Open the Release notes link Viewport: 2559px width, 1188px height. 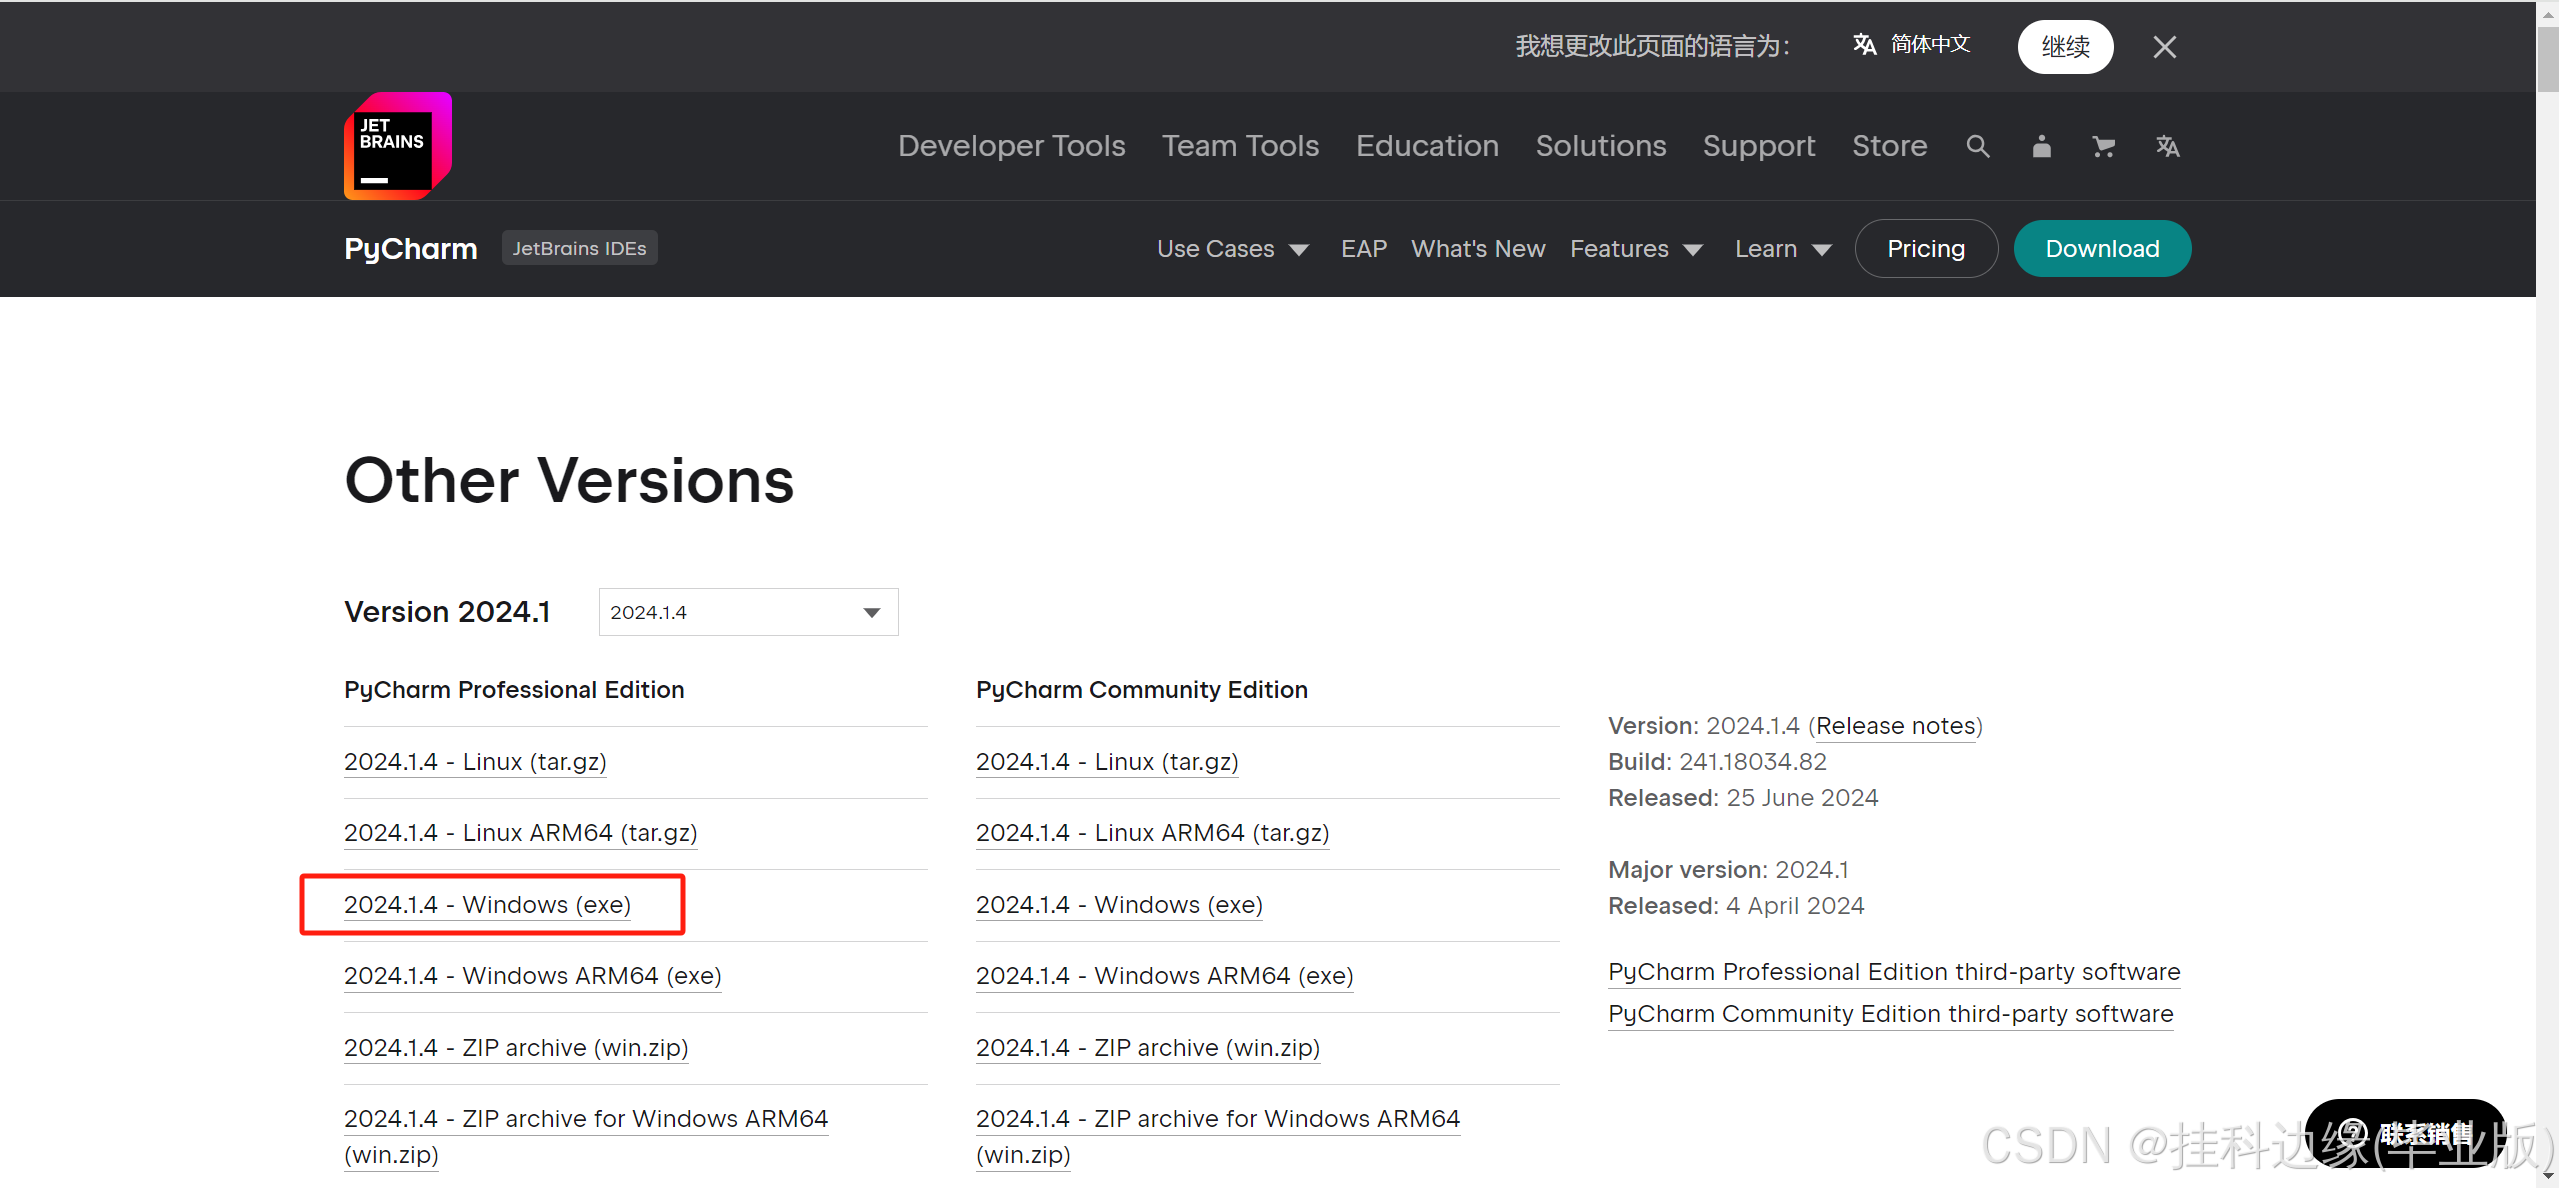click(1896, 726)
